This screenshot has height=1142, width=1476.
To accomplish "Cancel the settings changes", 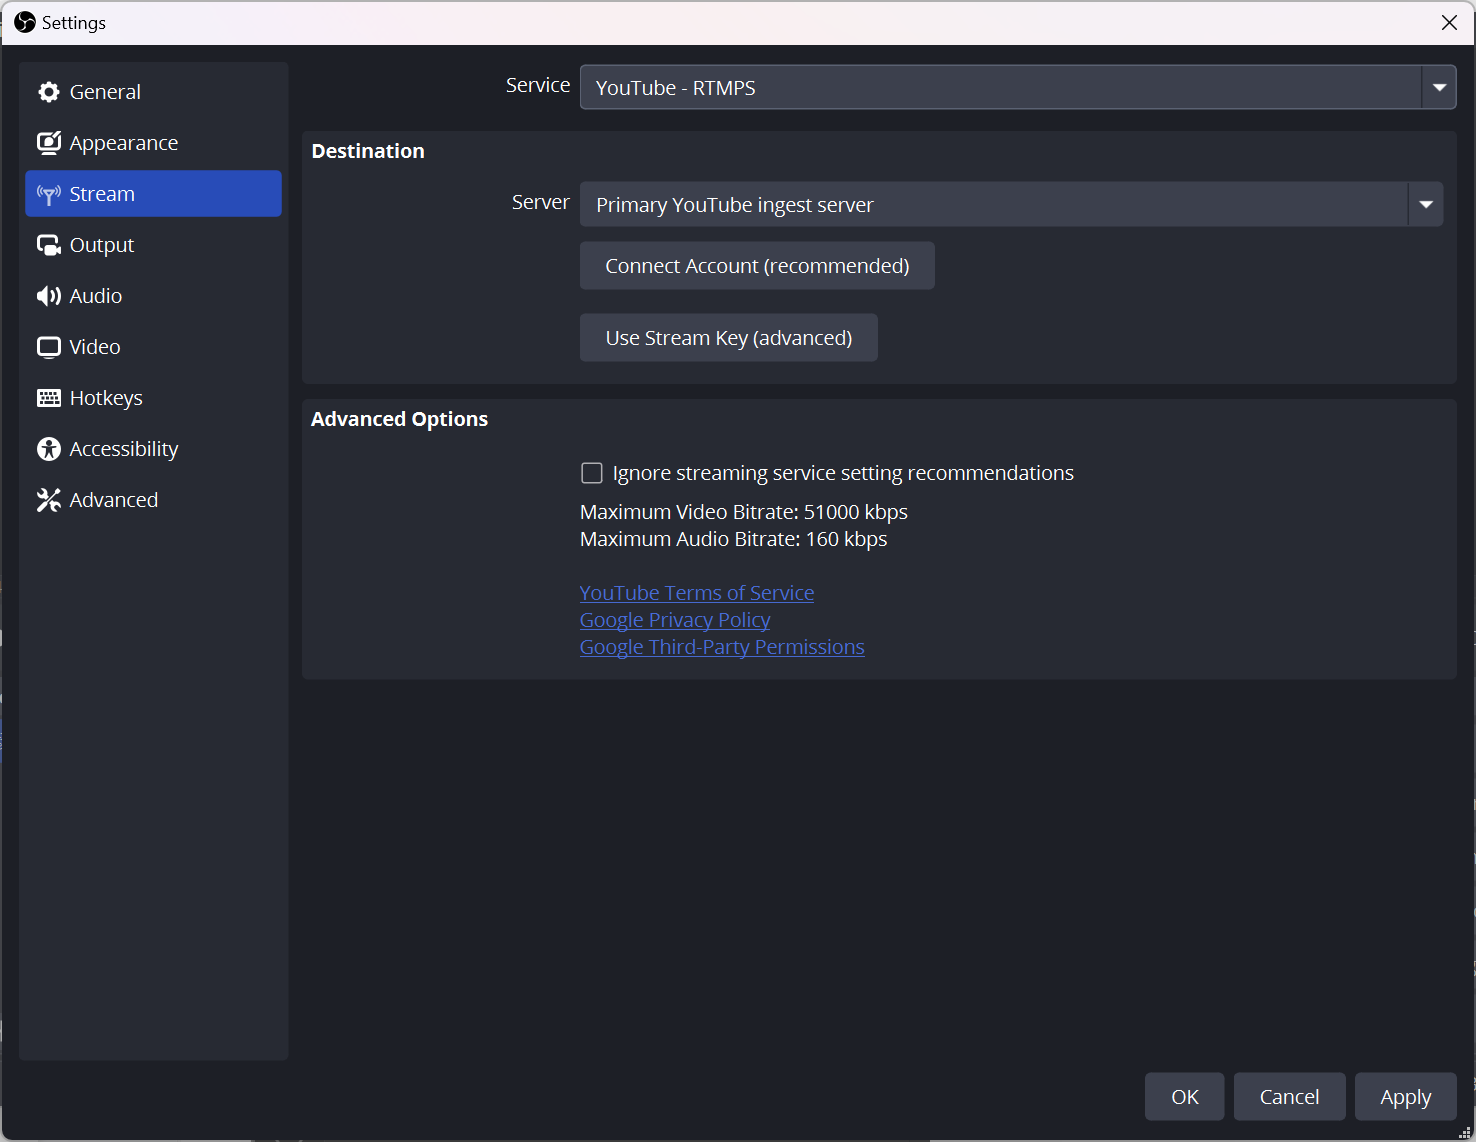I will pyautogui.click(x=1289, y=1096).
